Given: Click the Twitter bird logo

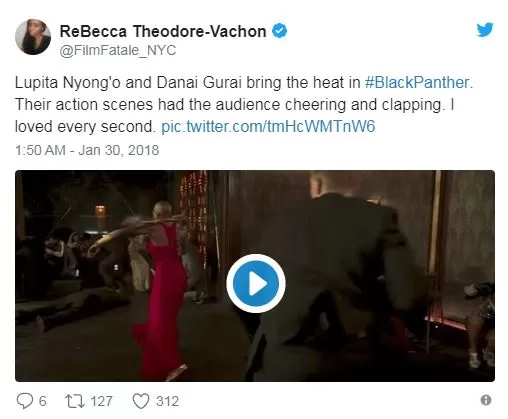Looking at the screenshot, I should [485, 30].
